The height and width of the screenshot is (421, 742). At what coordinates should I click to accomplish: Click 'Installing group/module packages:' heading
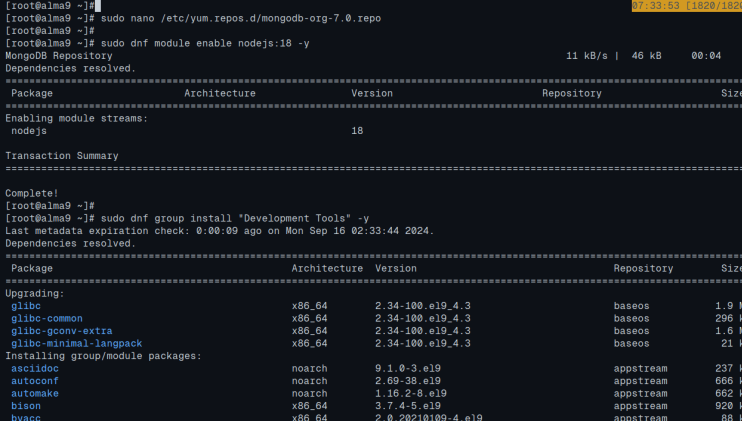point(104,356)
